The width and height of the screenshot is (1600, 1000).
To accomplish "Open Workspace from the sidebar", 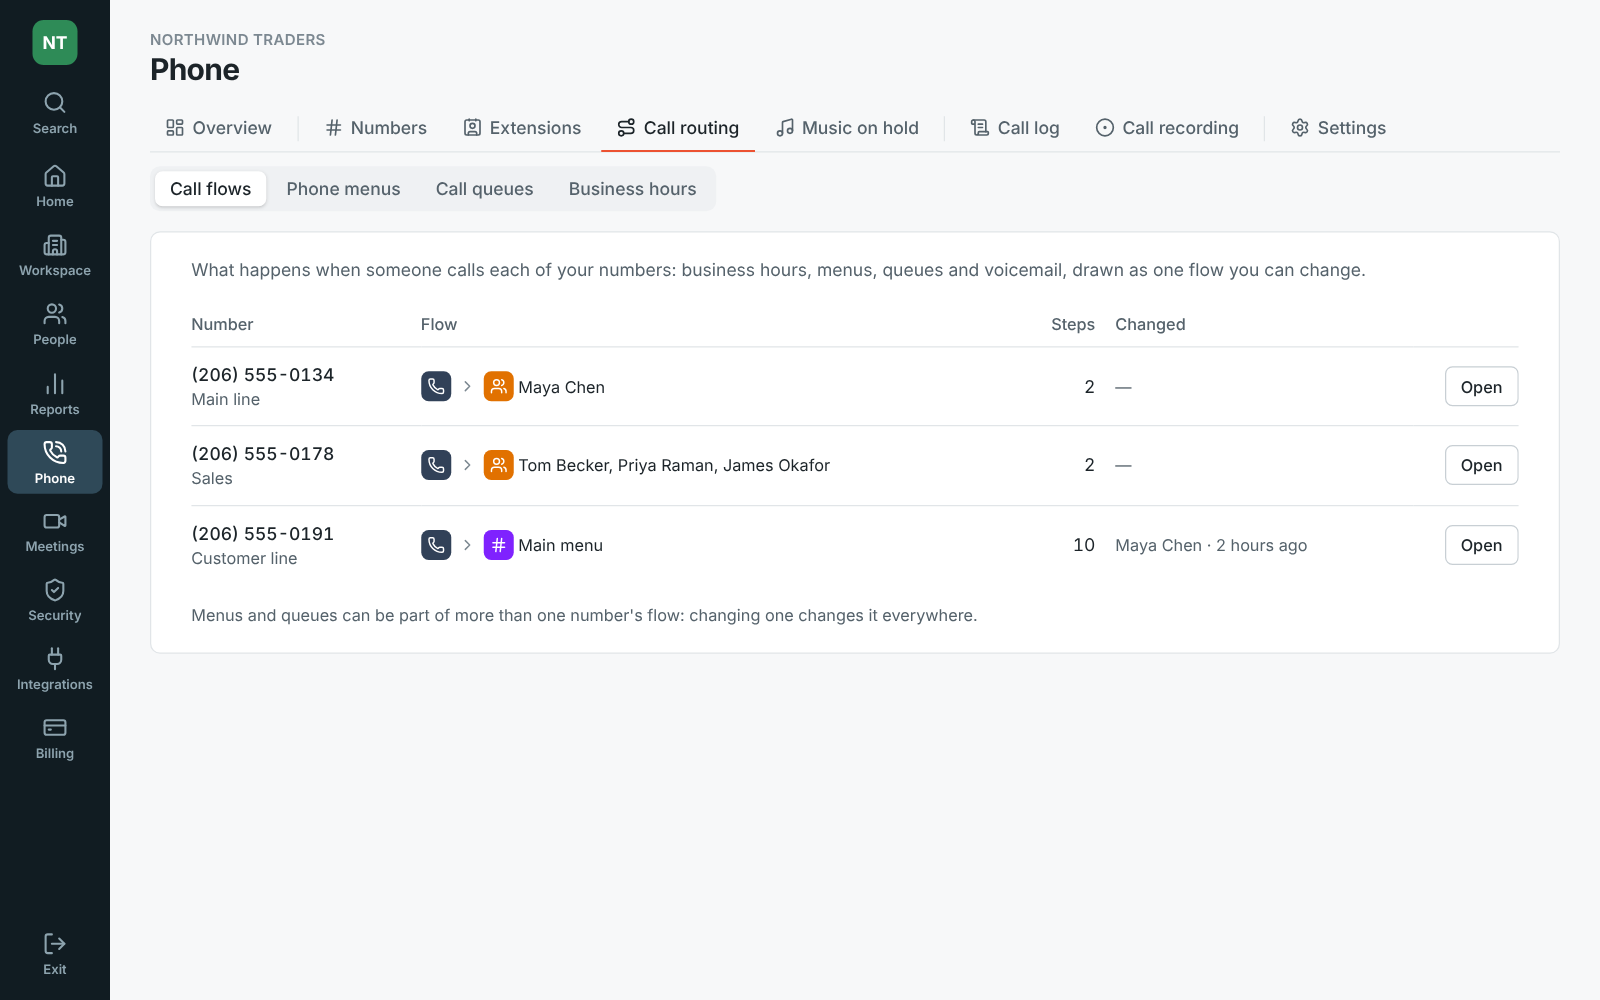I will point(55,256).
